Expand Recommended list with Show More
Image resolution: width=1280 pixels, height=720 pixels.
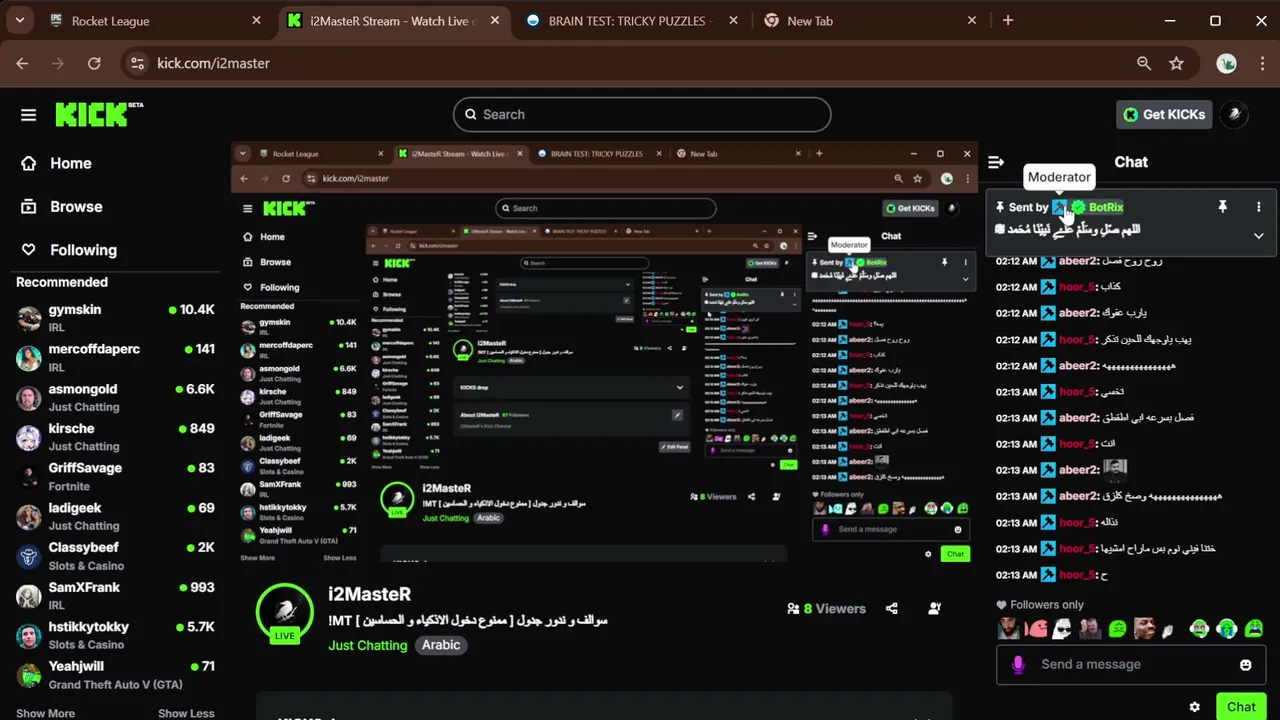pyautogui.click(x=45, y=713)
